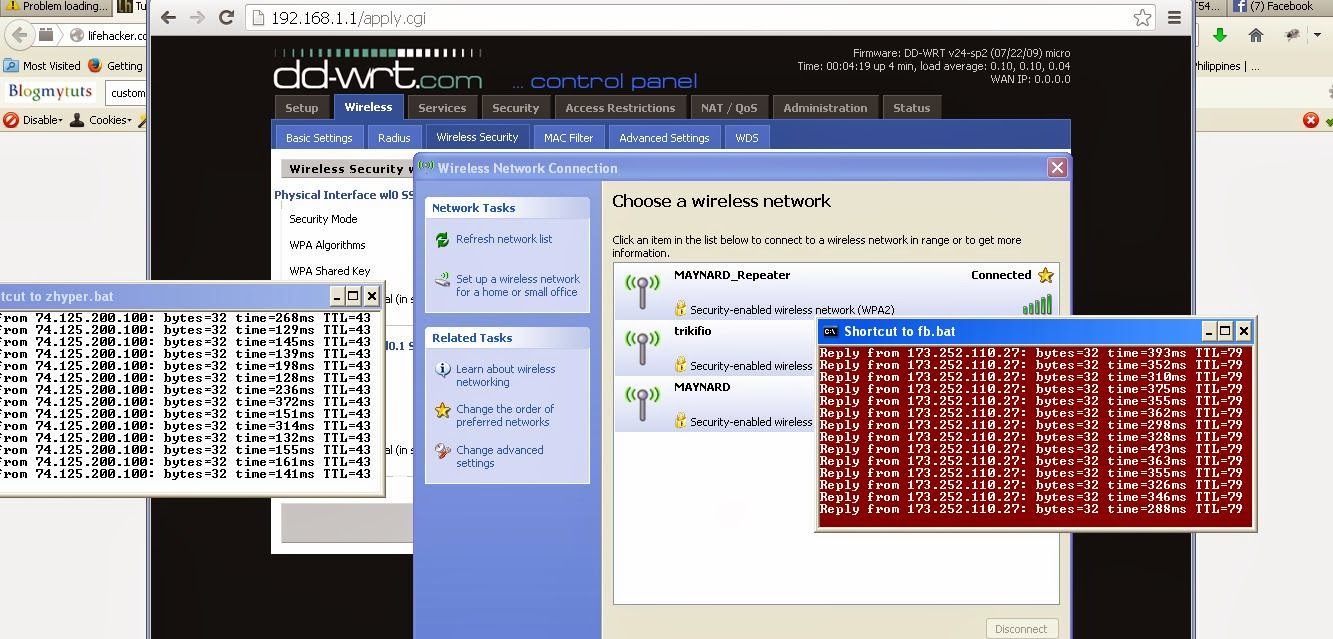The width and height of the screenshot is (1333, 639).
Task: Click the Firefox home icon
Action: [x=1256, y=35]
